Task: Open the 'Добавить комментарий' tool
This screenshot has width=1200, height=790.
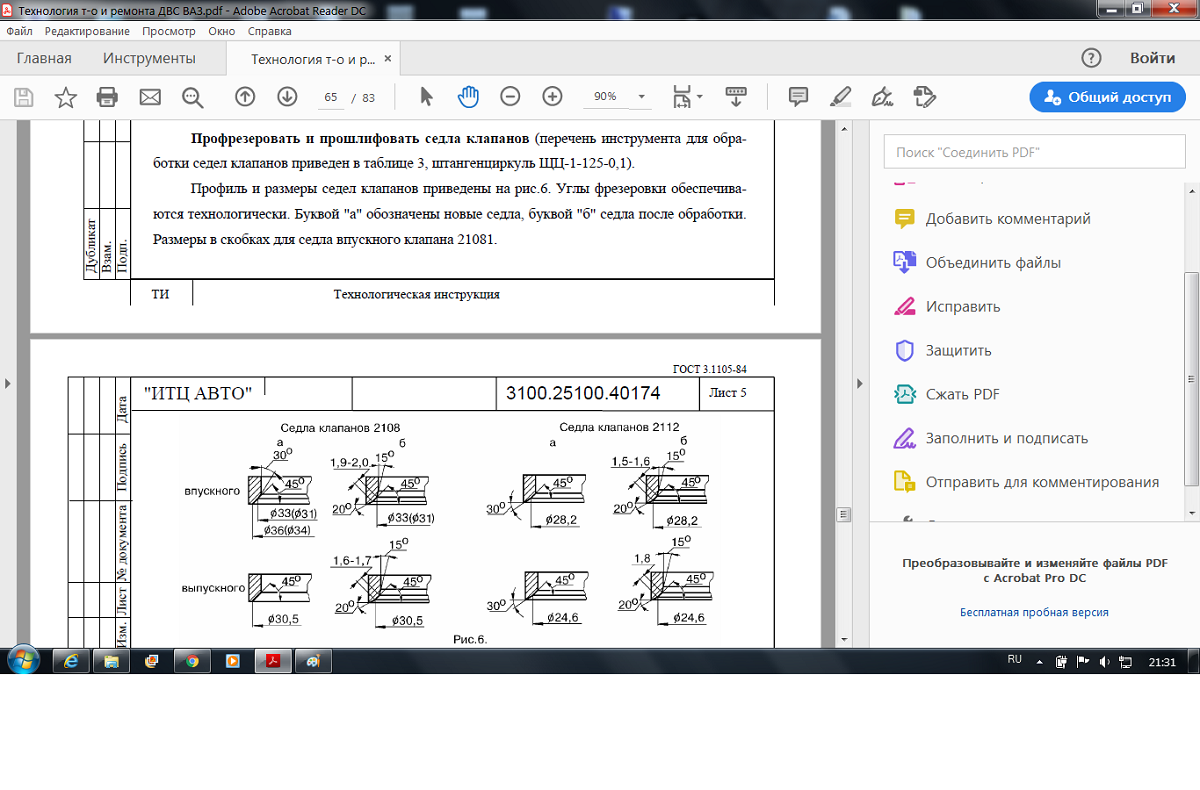Action: coord(1008,219)
